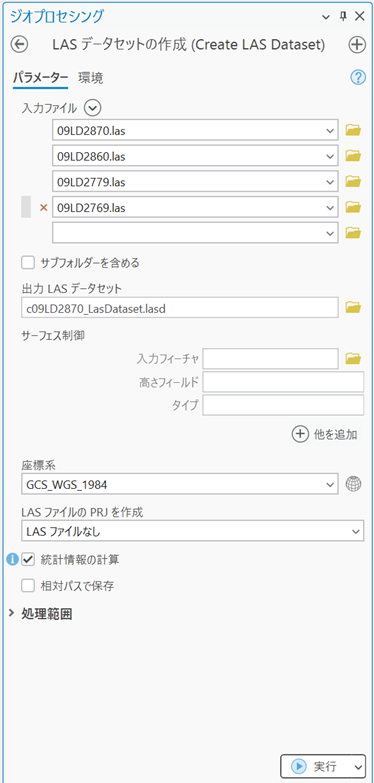Browse folder for 出力 LAS データセット
The image size is (374, 783).
click(353, 308)
